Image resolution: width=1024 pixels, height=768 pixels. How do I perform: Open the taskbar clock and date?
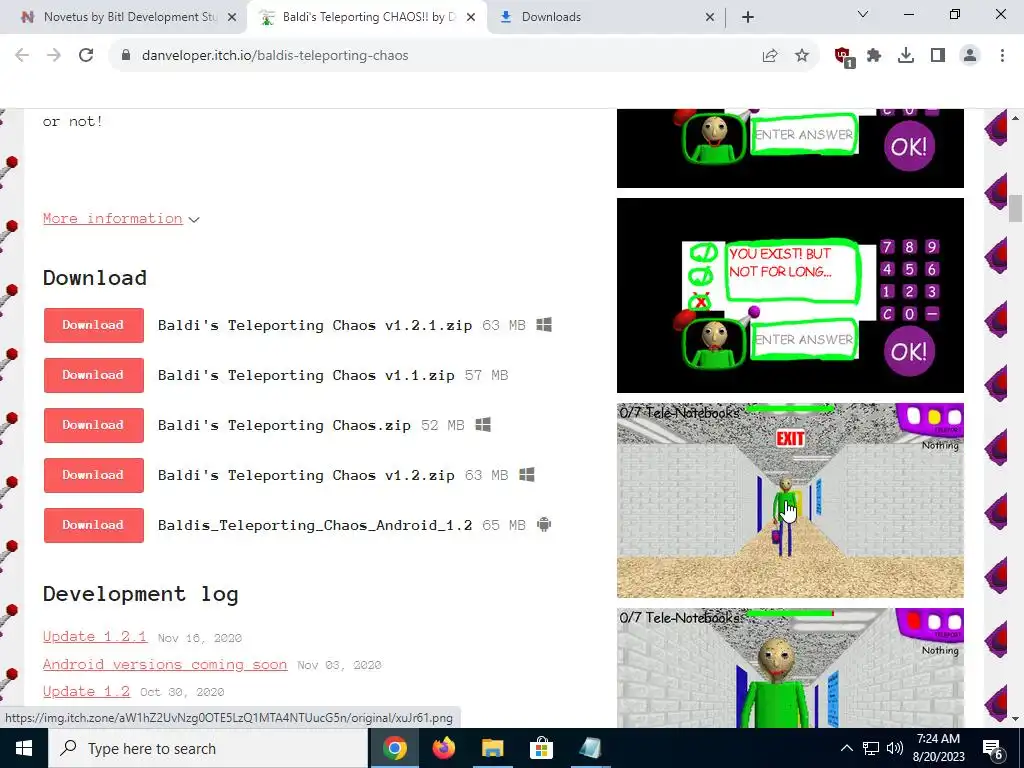click(938, 748)
